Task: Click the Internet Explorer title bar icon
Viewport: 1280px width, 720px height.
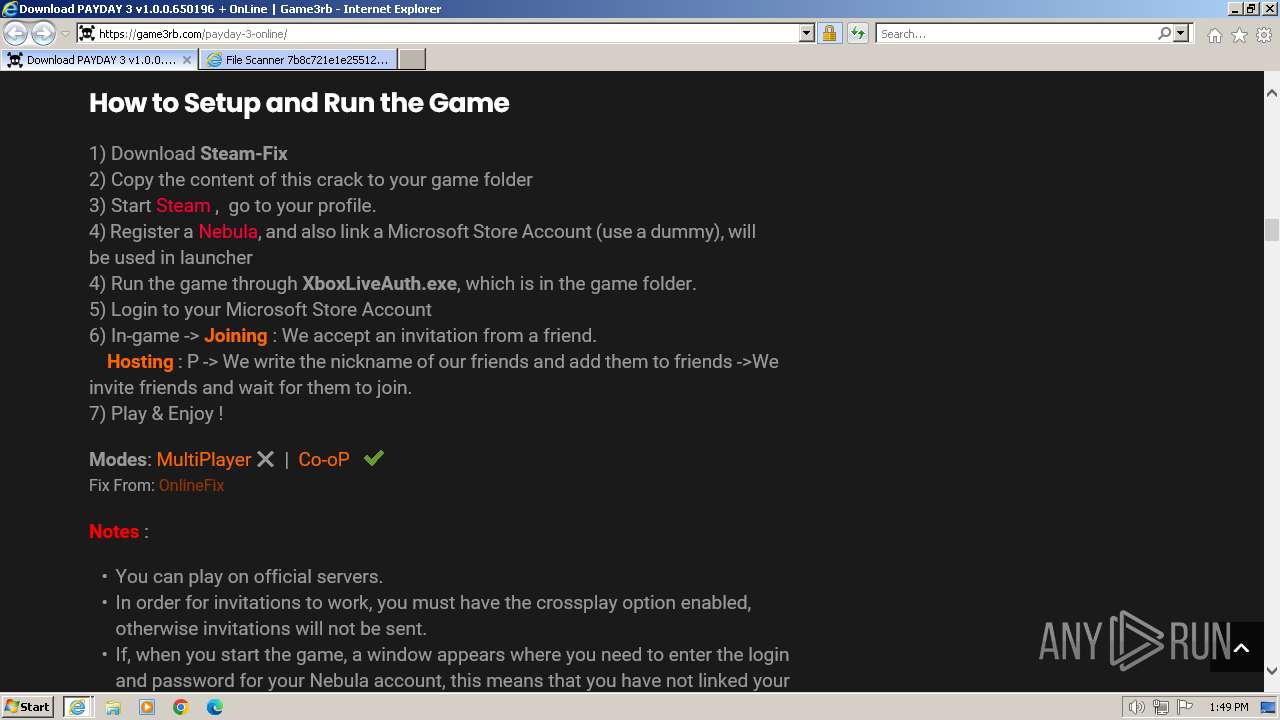Action: point(10,9)
